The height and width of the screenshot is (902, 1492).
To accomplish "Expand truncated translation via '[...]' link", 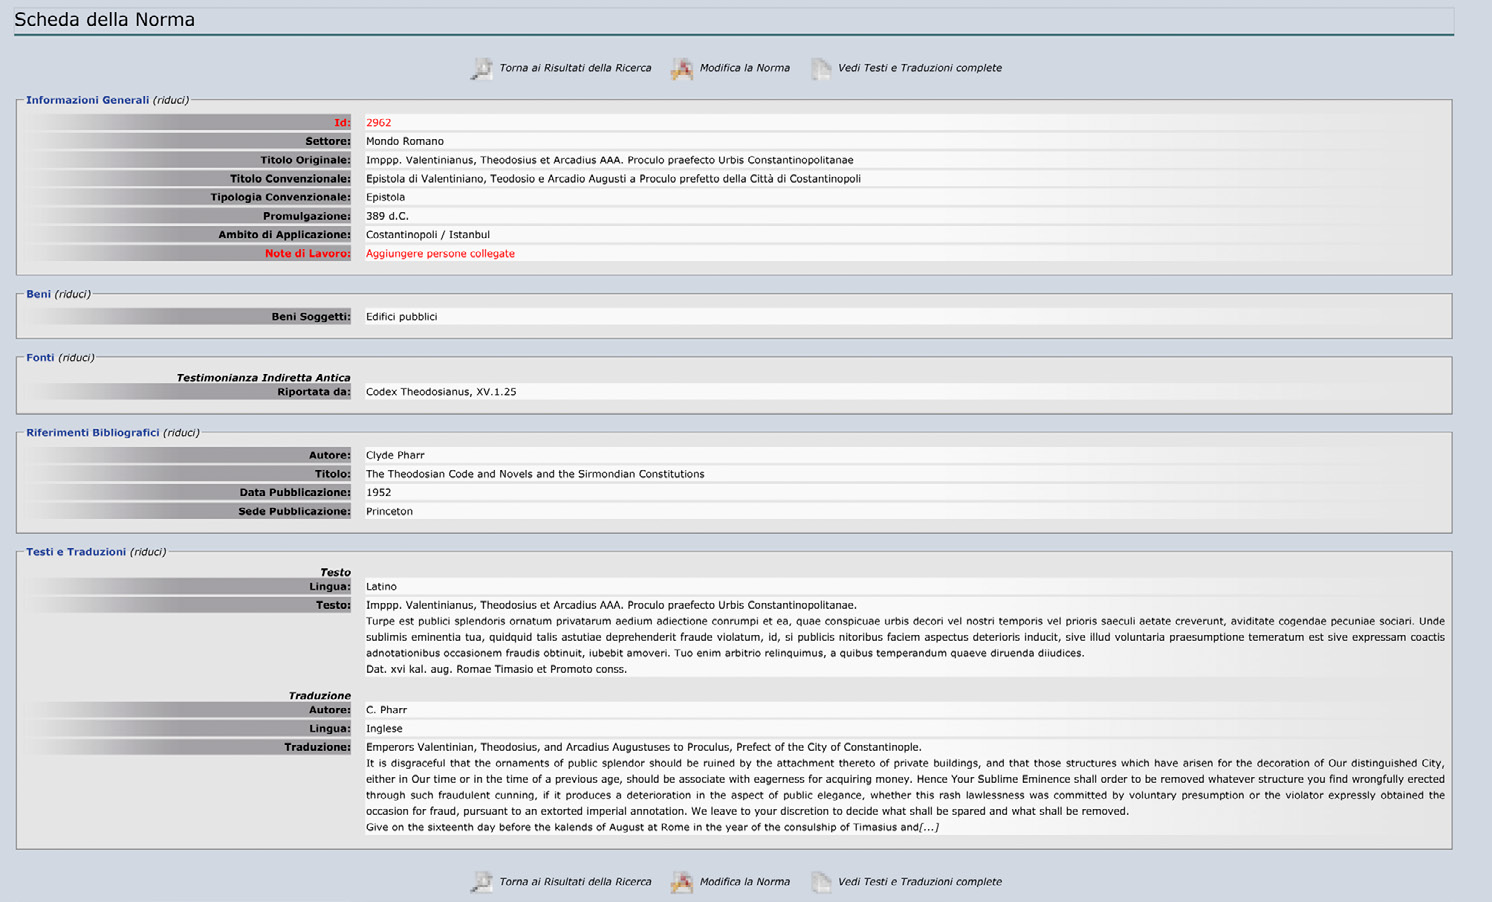I will click(929, 827).
